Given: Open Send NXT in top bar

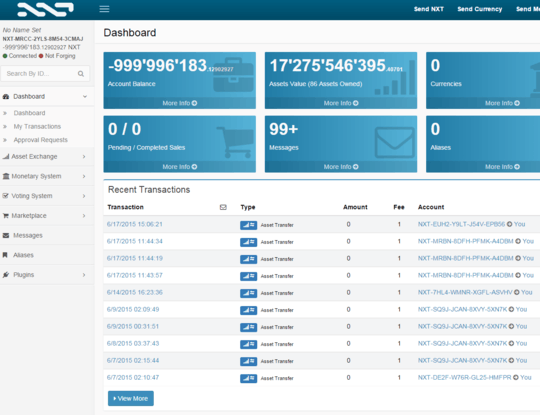Looking at the screenshot, I should (428, 9).
